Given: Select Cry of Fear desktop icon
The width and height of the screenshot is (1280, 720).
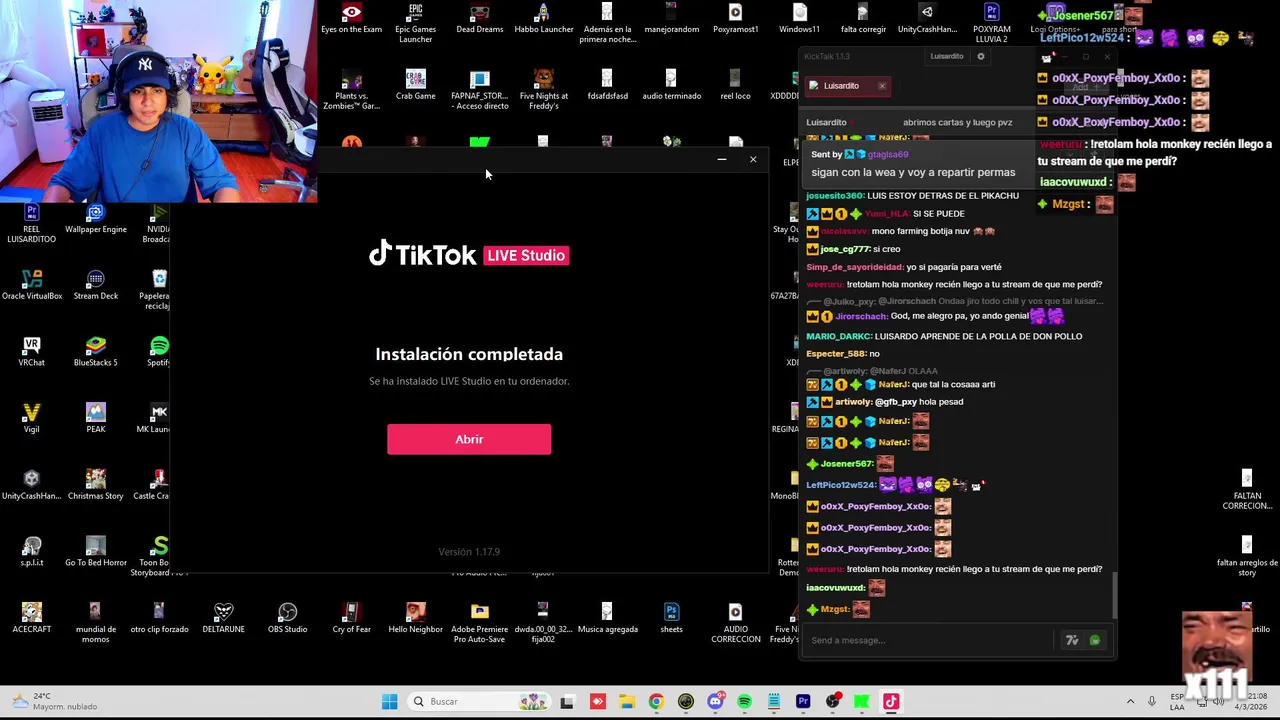Looking at the screenshot, I should [351, 618].
